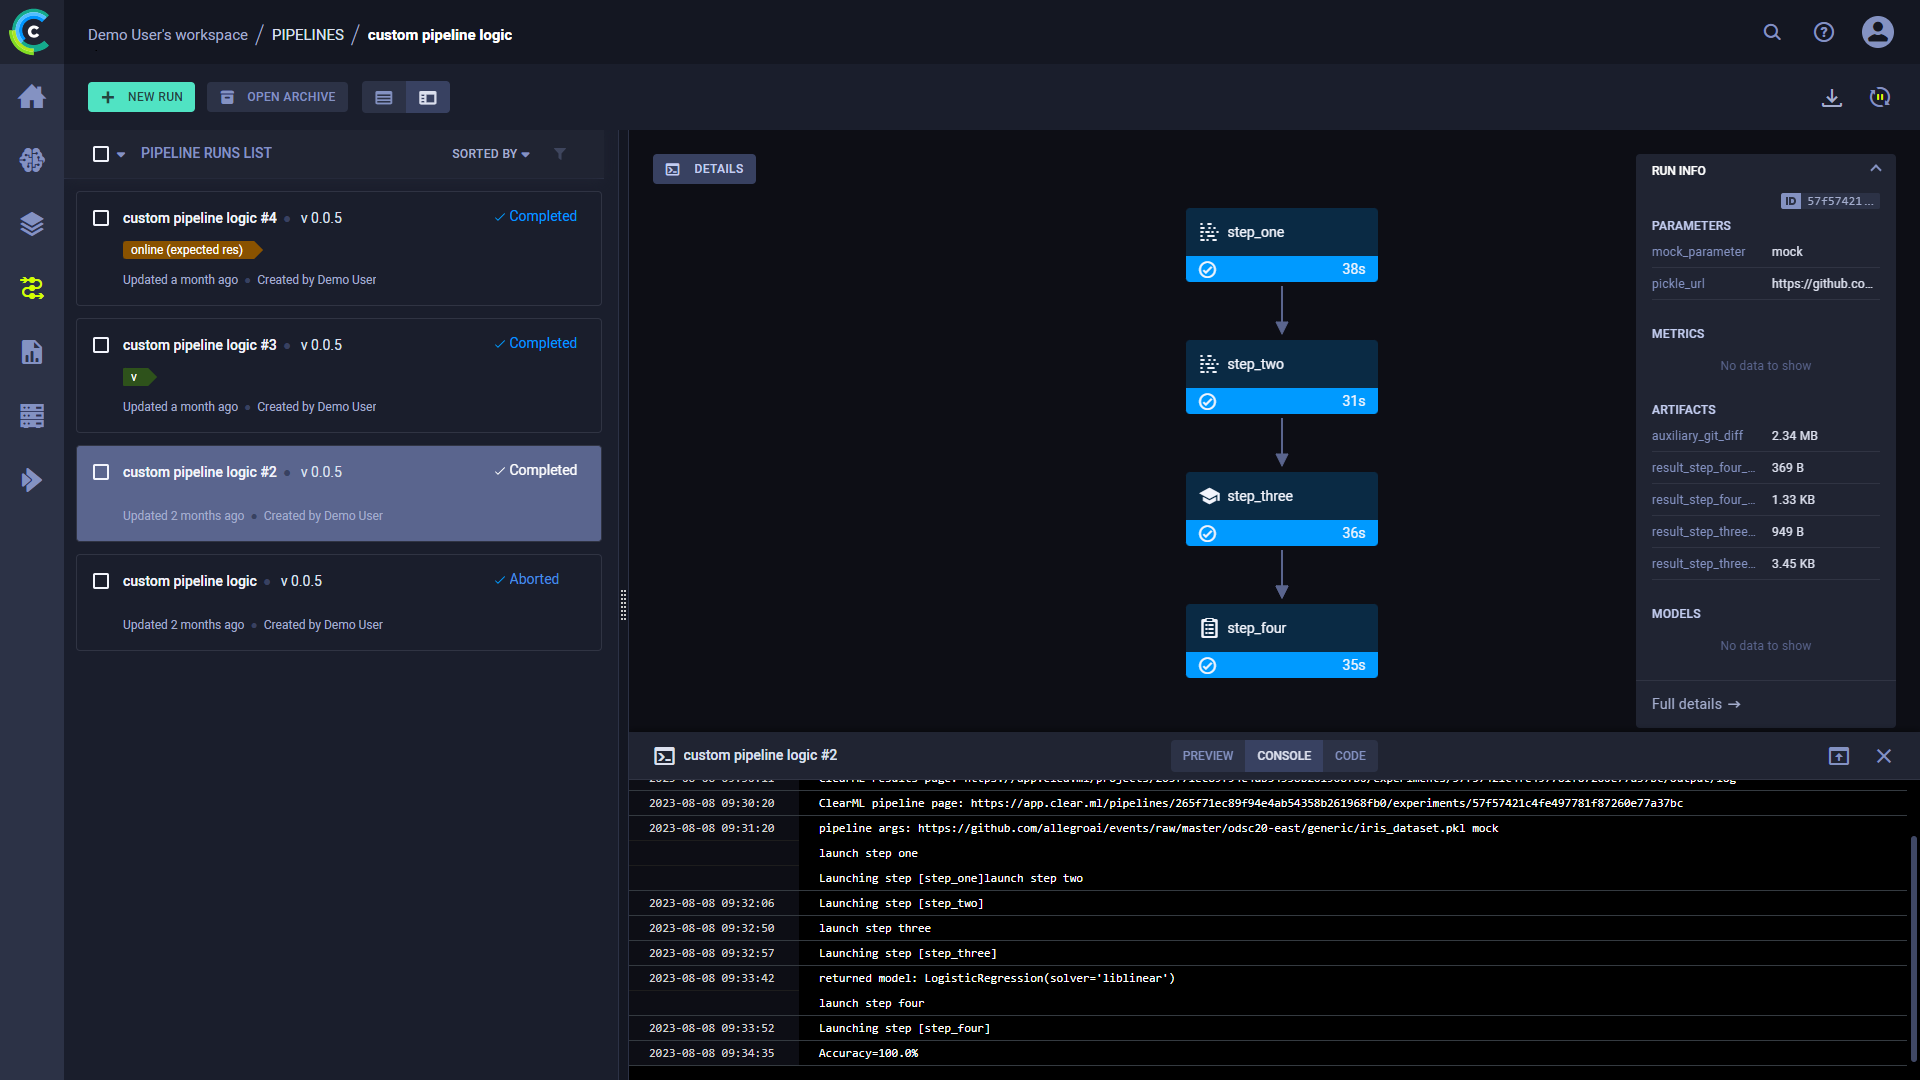Open Full details of the run
1920x1080 pixels.
click(1694, 704)
